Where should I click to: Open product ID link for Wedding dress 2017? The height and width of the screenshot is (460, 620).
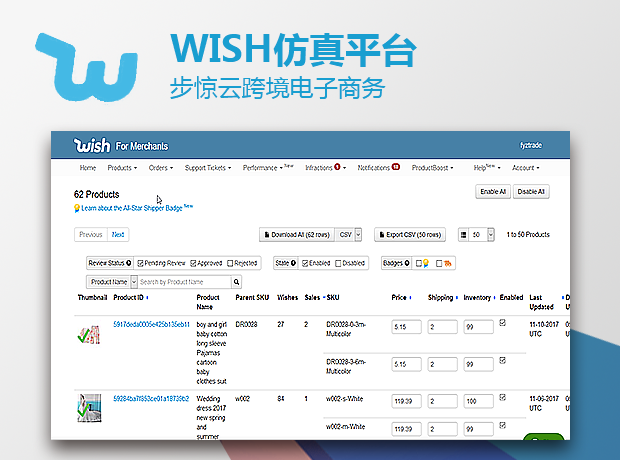click(x=151, y=398)
